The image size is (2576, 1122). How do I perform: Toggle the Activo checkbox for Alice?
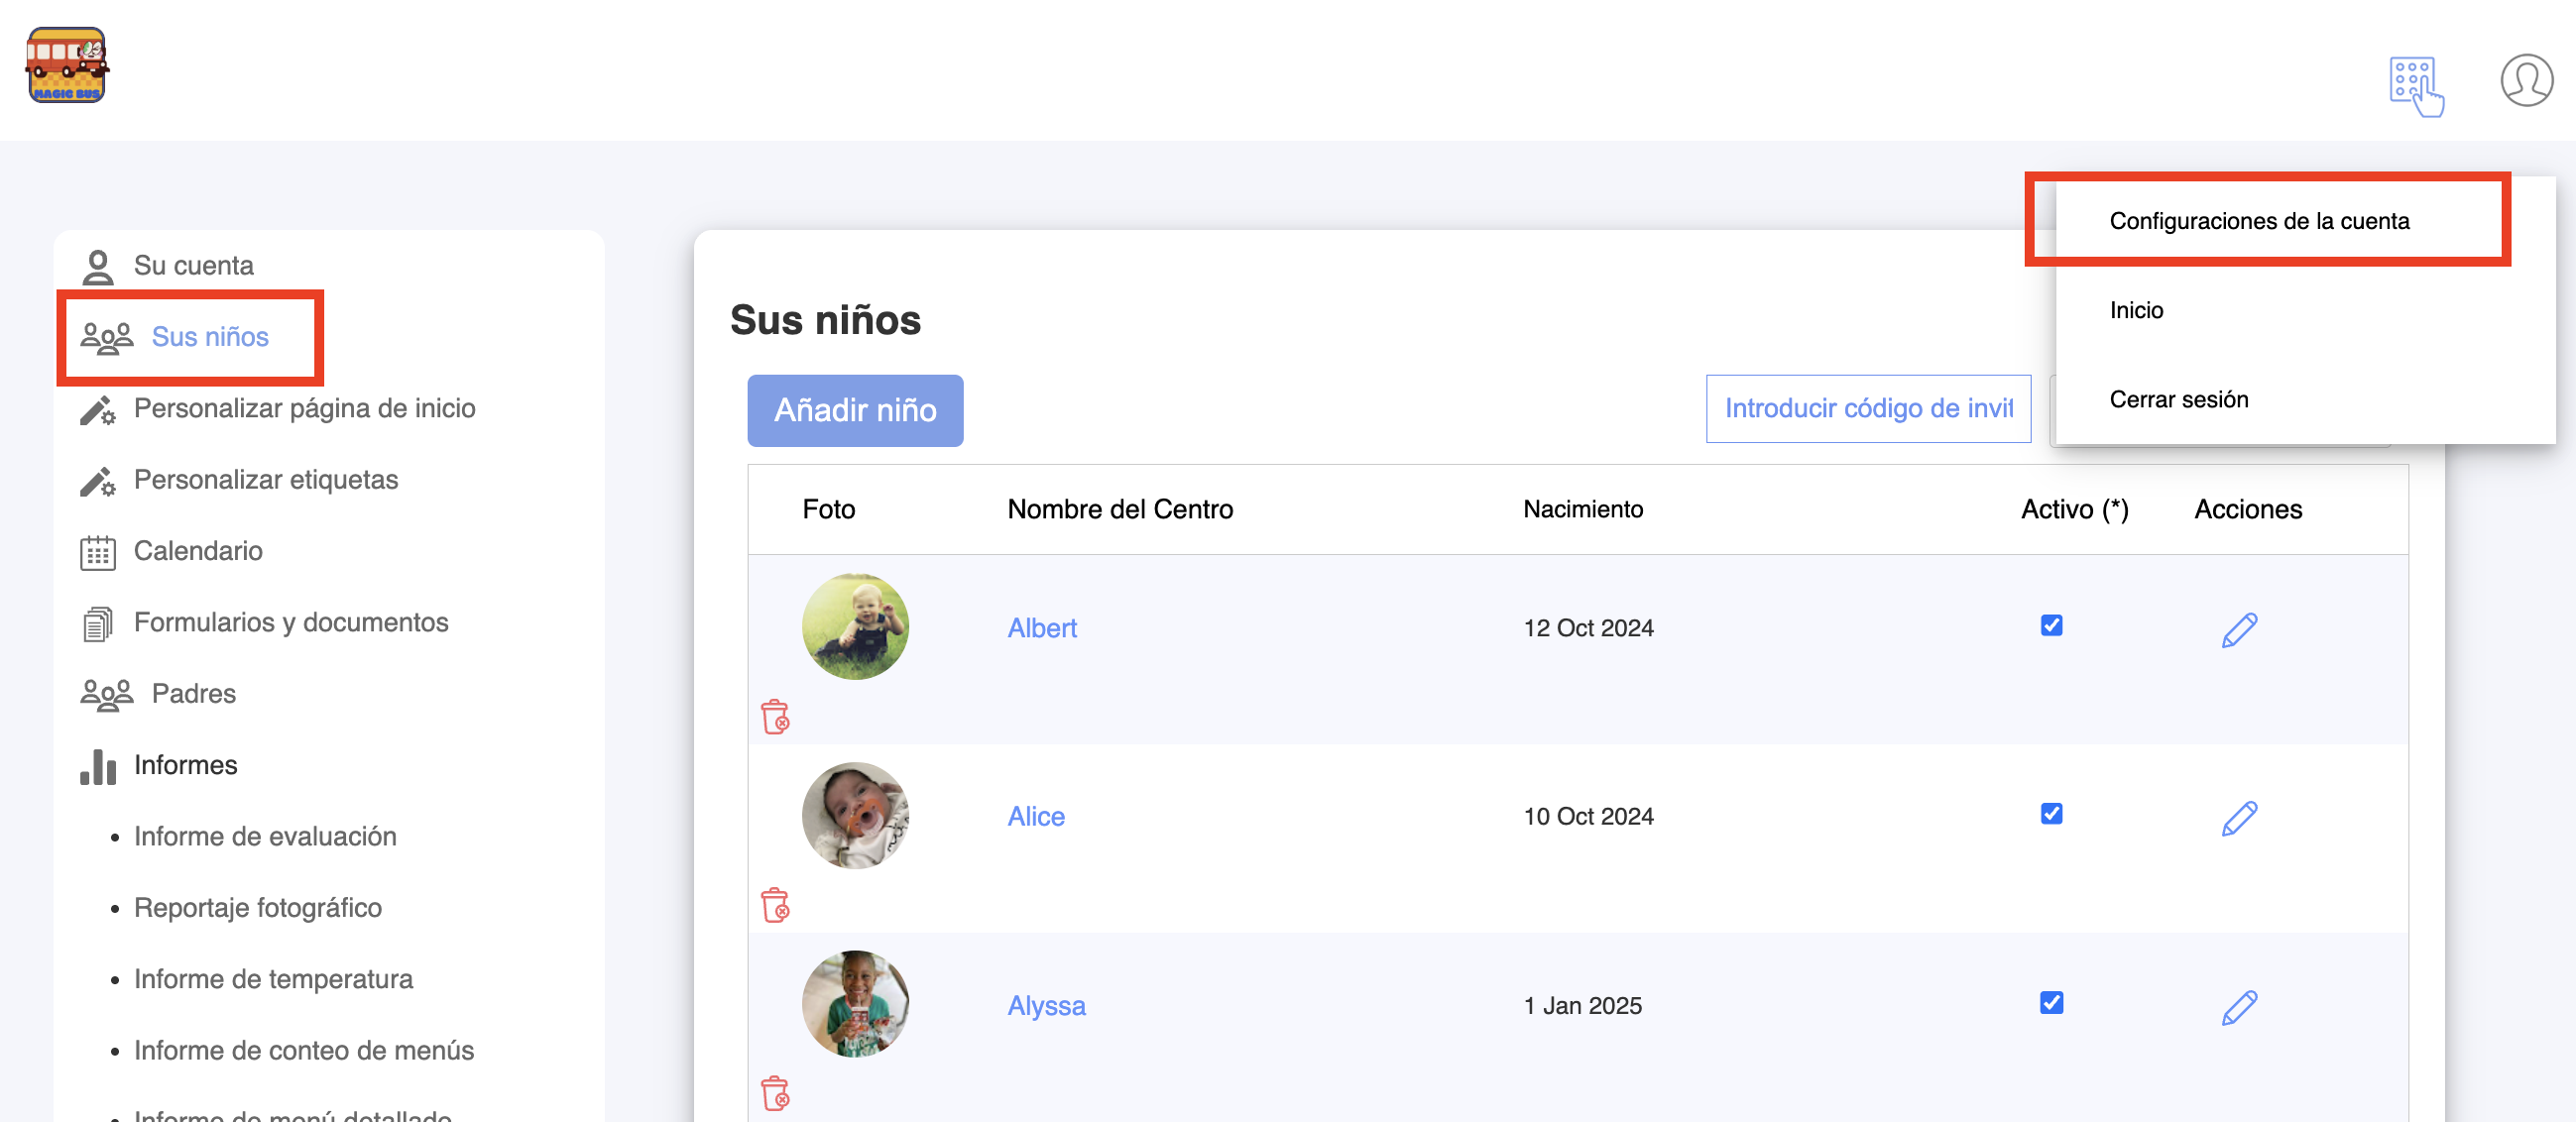(x=2051, y=813)
